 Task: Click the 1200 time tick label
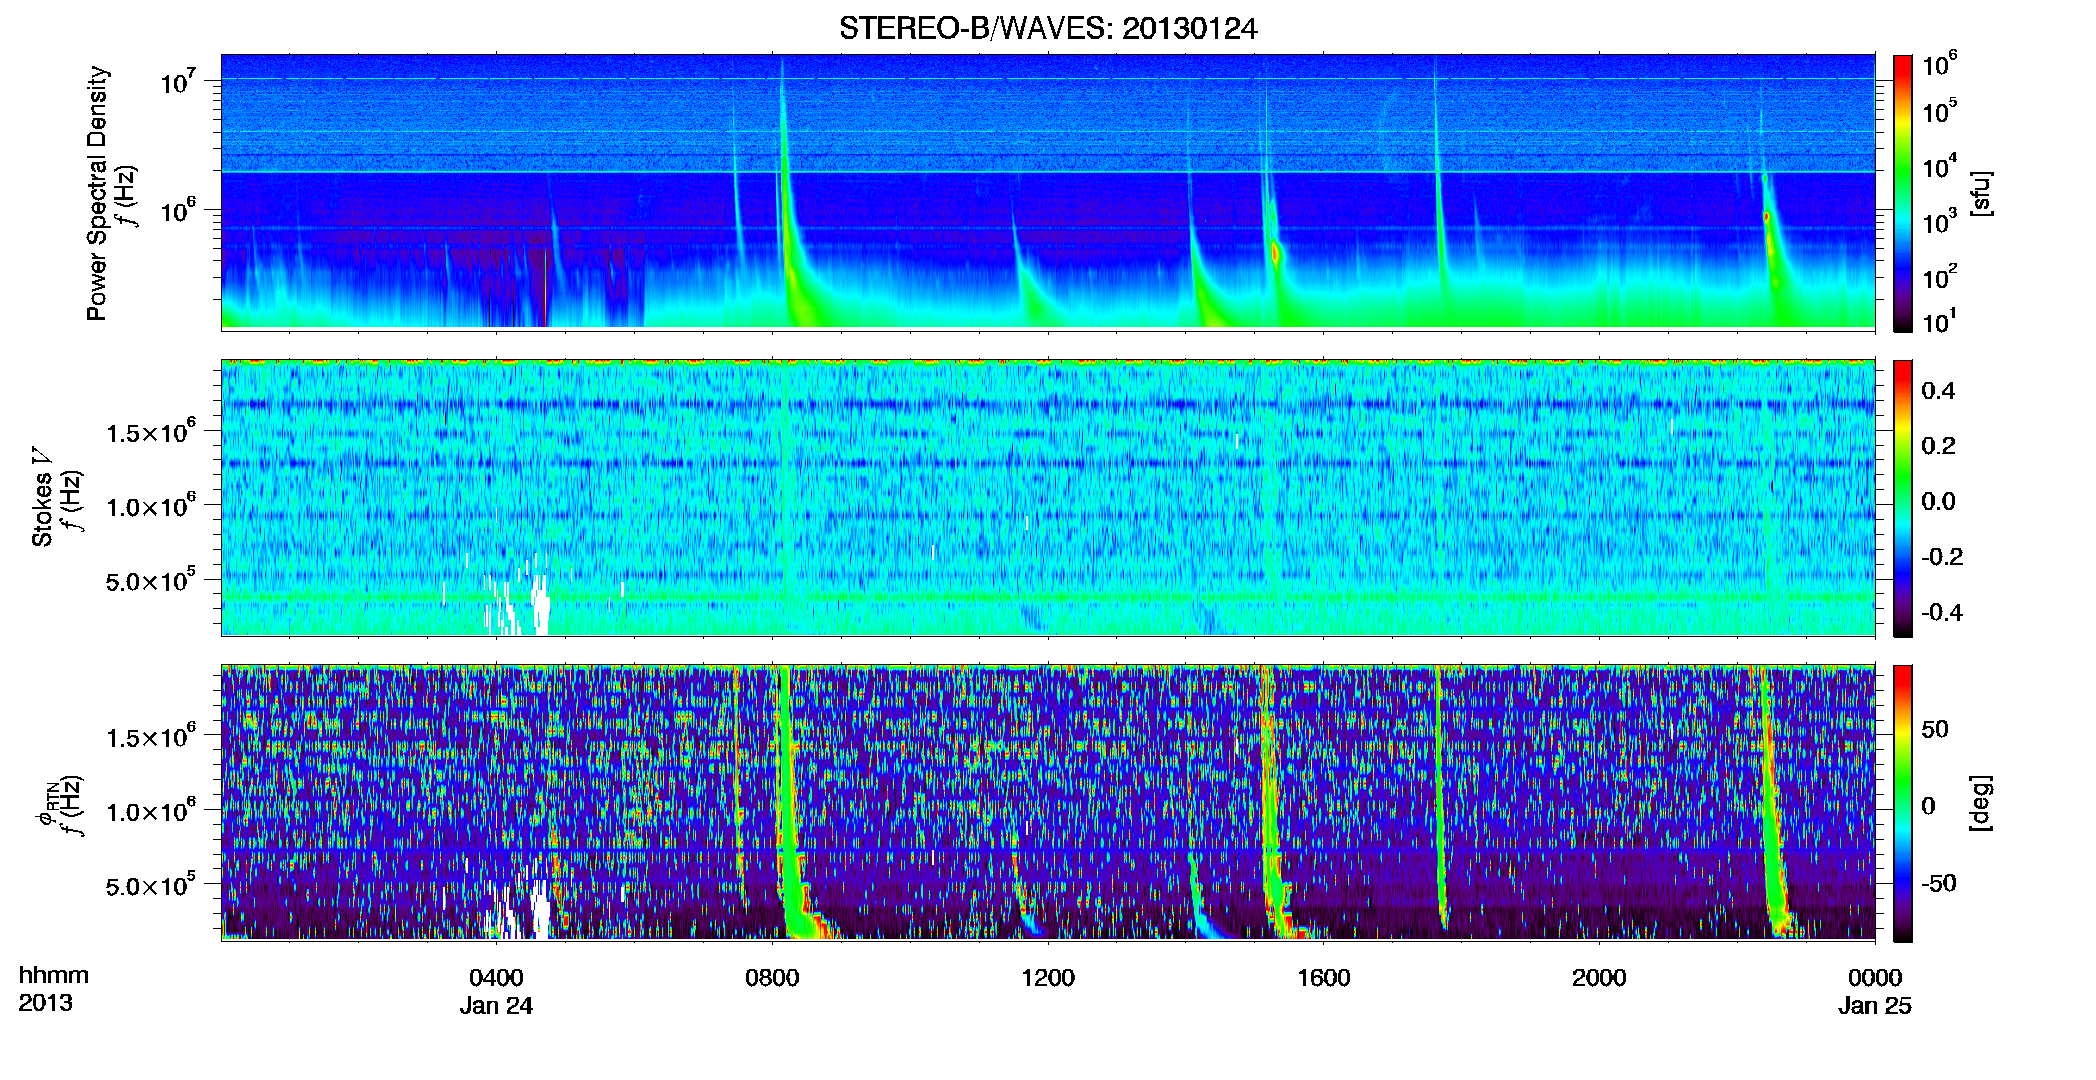tap(1048, 977)
